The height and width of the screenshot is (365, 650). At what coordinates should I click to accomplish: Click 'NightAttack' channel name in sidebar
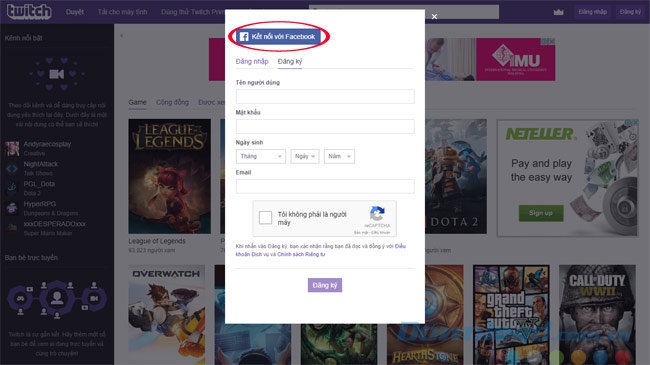click(41, 164)
